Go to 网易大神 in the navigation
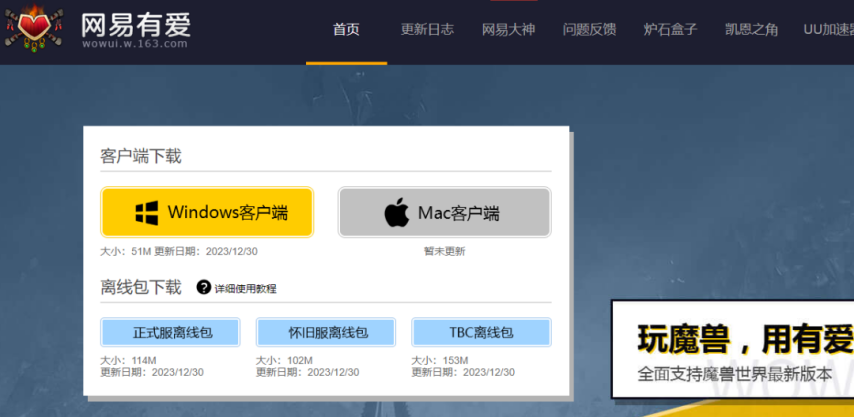Image resolution: width=854 pixels, height=417 pixels. [x=508, y=29]
